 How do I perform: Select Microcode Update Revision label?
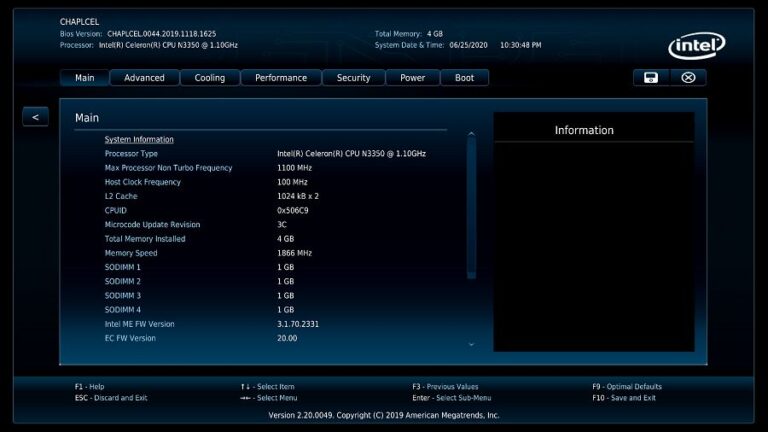152,225
